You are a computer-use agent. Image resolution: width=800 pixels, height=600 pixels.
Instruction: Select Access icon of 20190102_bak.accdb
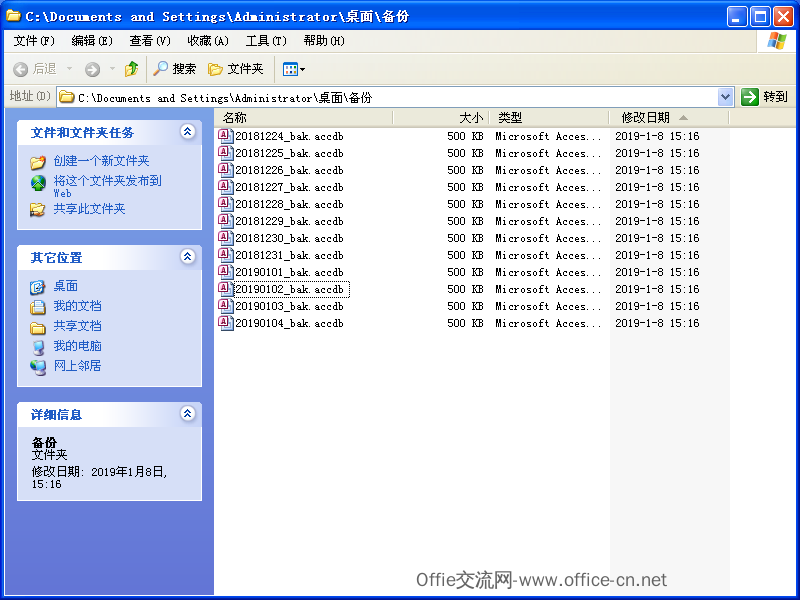click(x=225, y=289)
